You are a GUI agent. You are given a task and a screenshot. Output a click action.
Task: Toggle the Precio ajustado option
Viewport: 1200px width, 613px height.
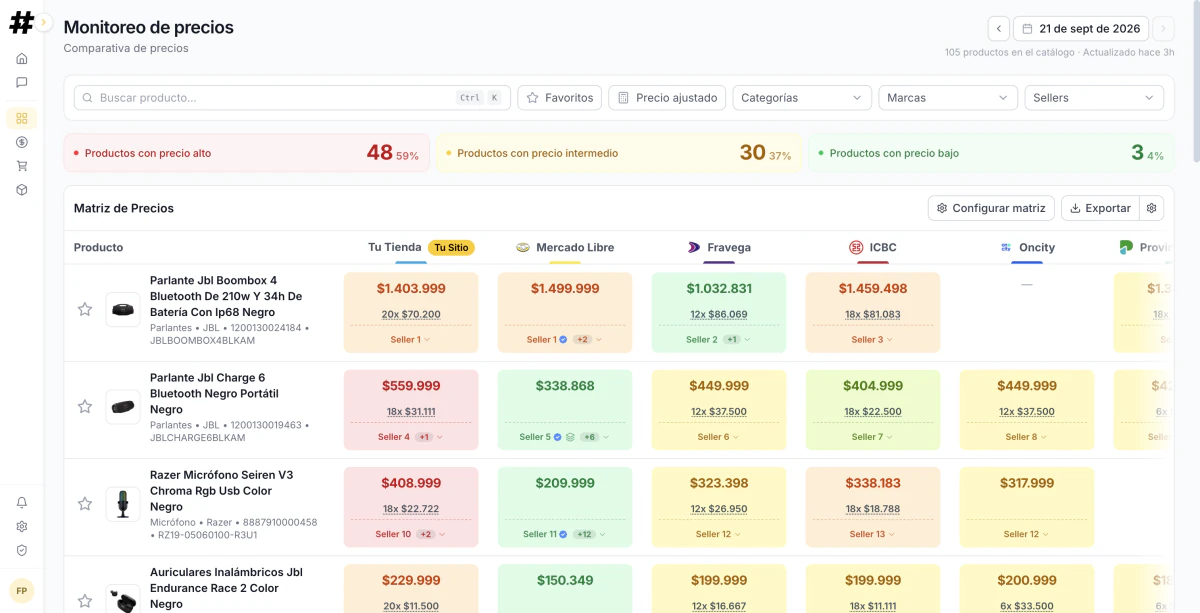tap(667, 98)
